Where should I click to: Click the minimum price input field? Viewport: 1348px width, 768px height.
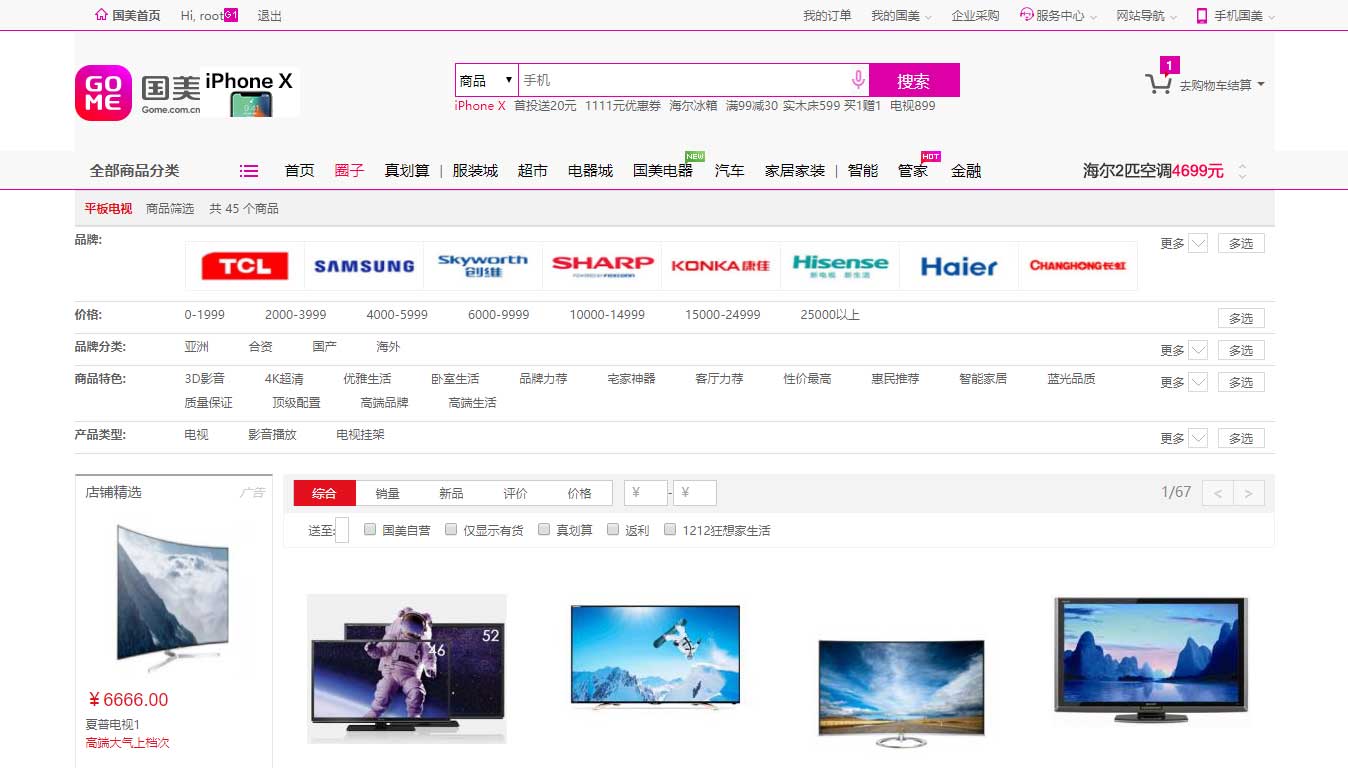tap(646, 493)
